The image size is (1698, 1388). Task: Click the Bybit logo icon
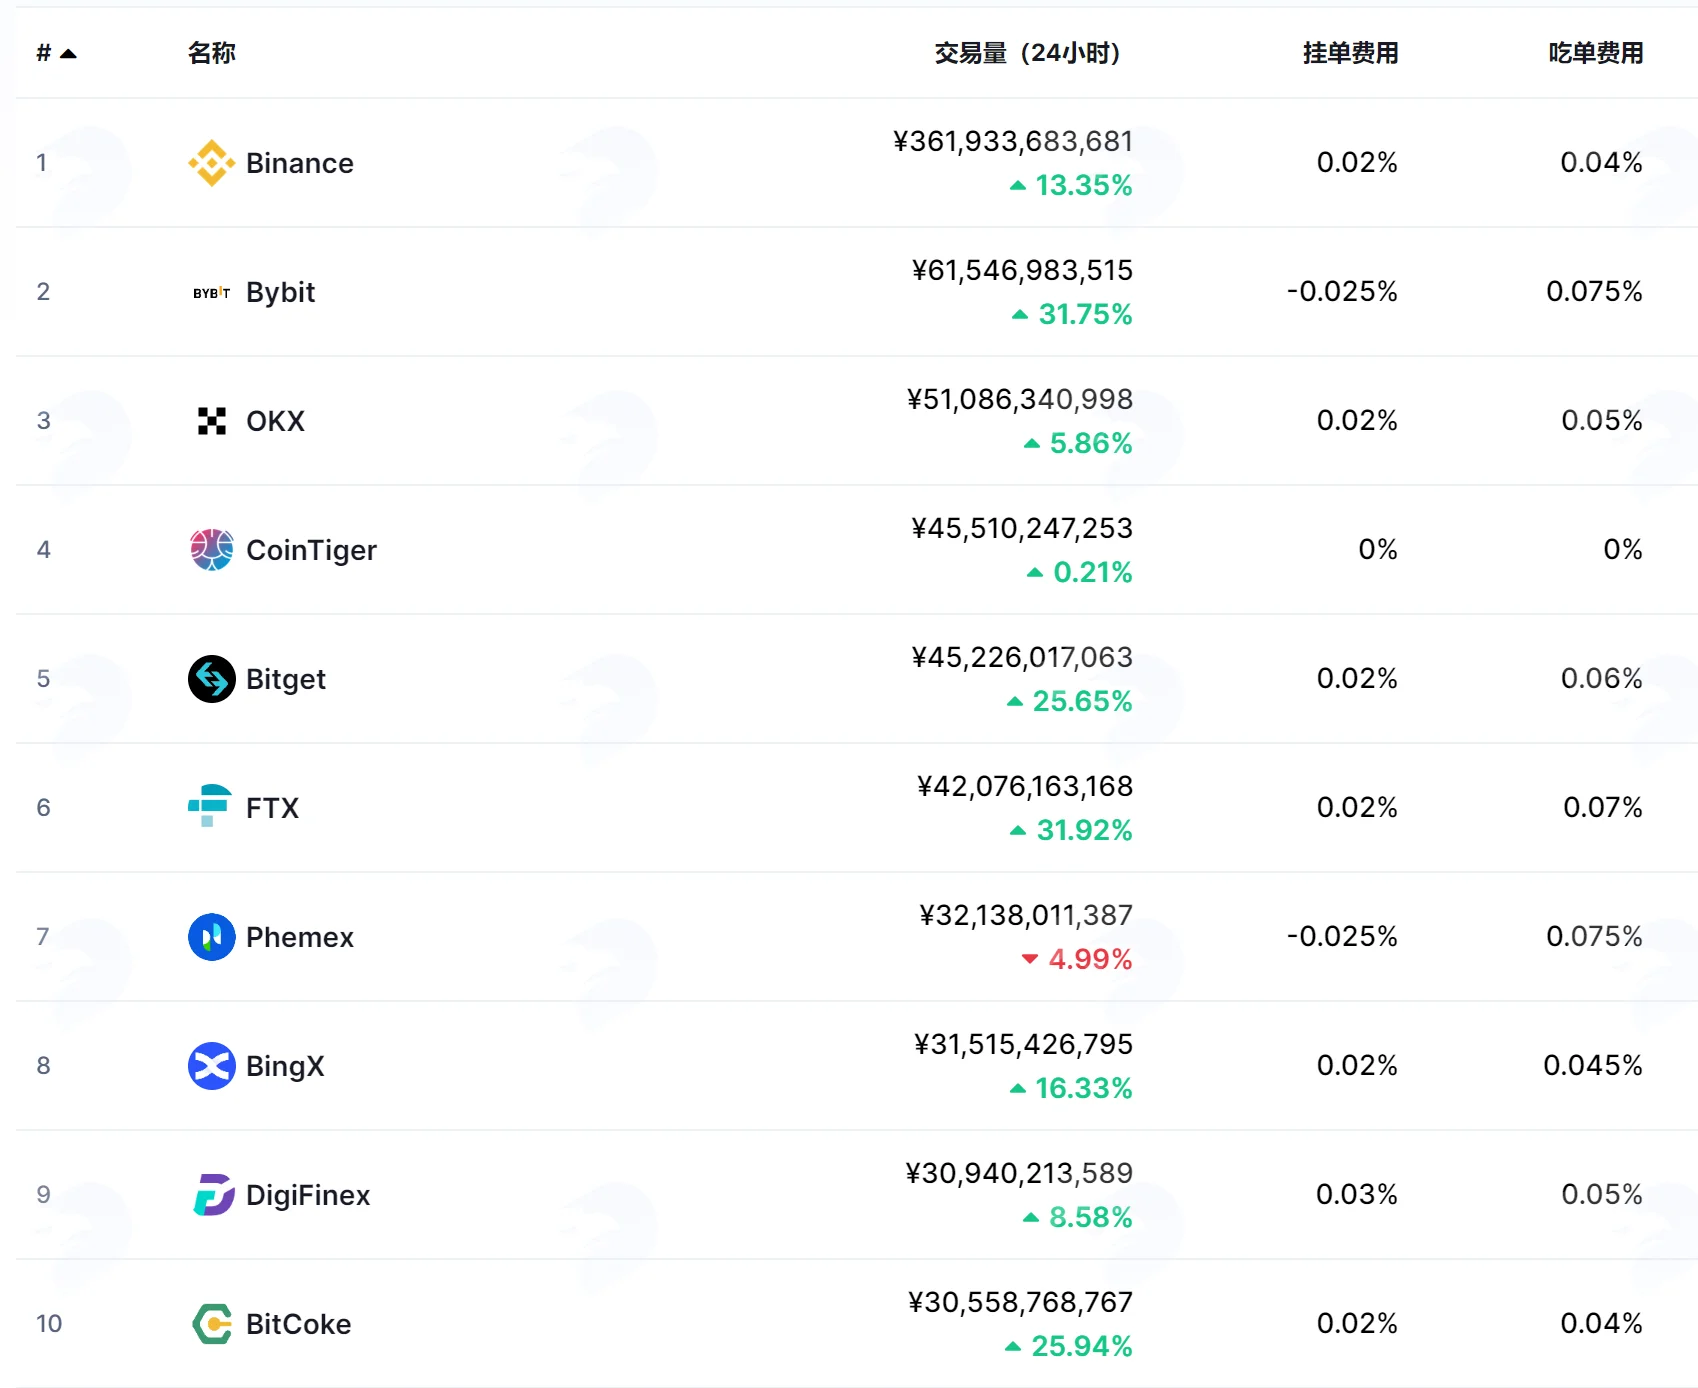[x=211, y=292]
